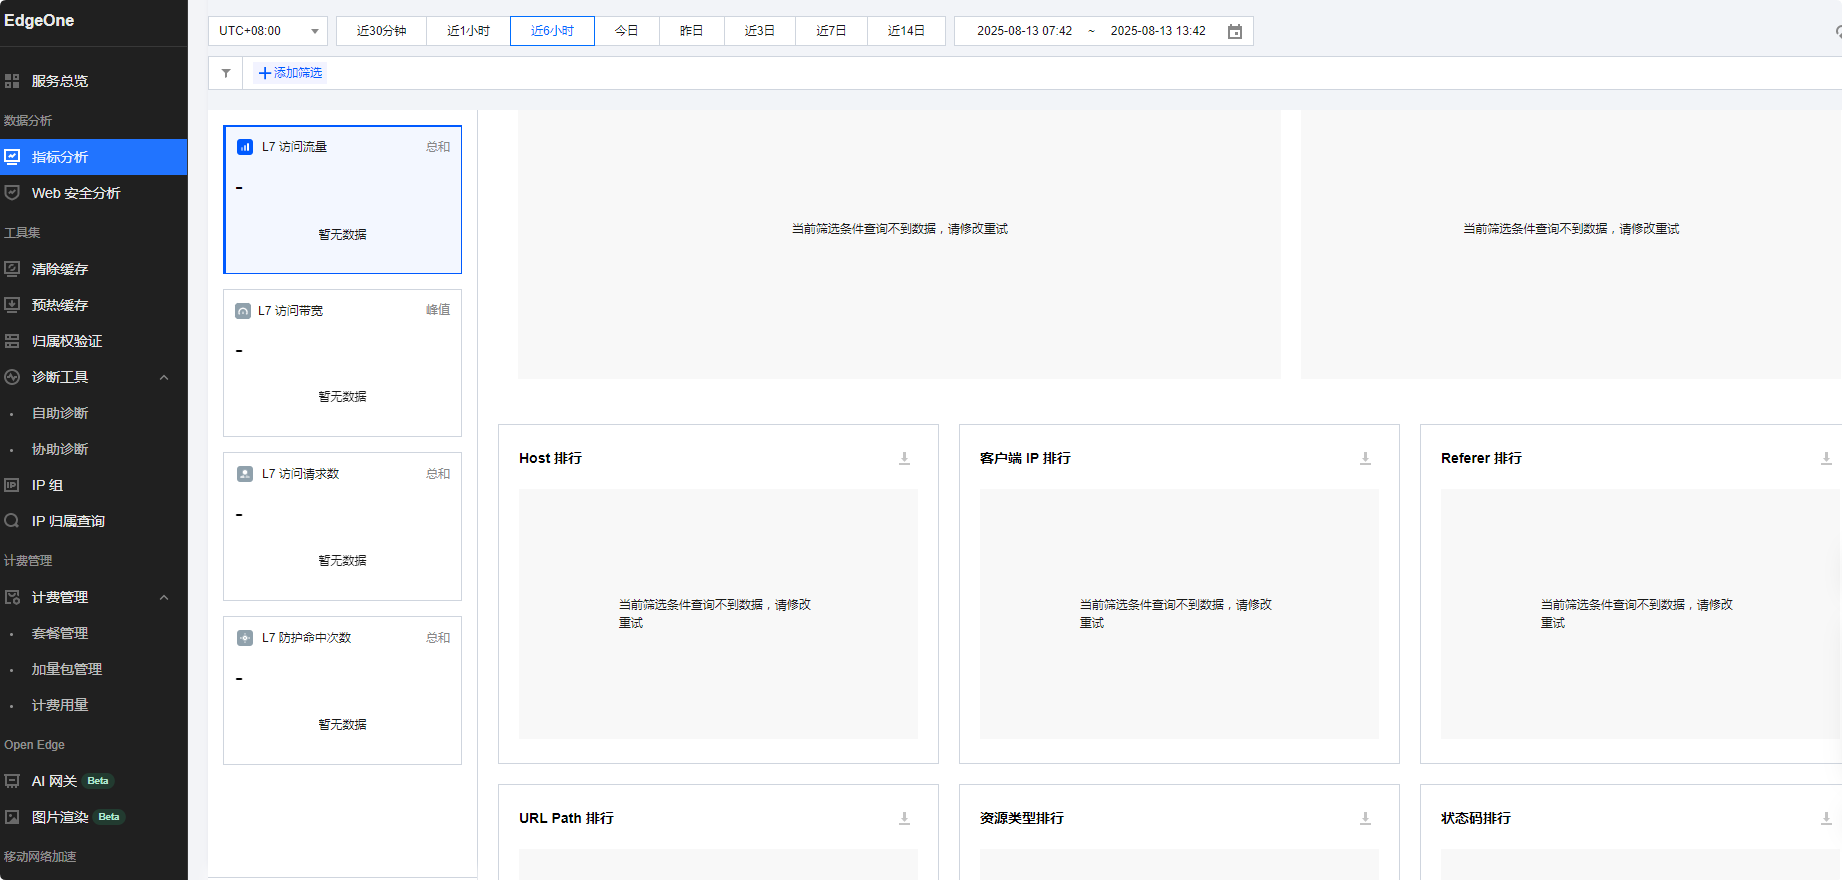1842x880 pixels.
Task: Download the 状态码排行 data
Action: click(1826, 818)
